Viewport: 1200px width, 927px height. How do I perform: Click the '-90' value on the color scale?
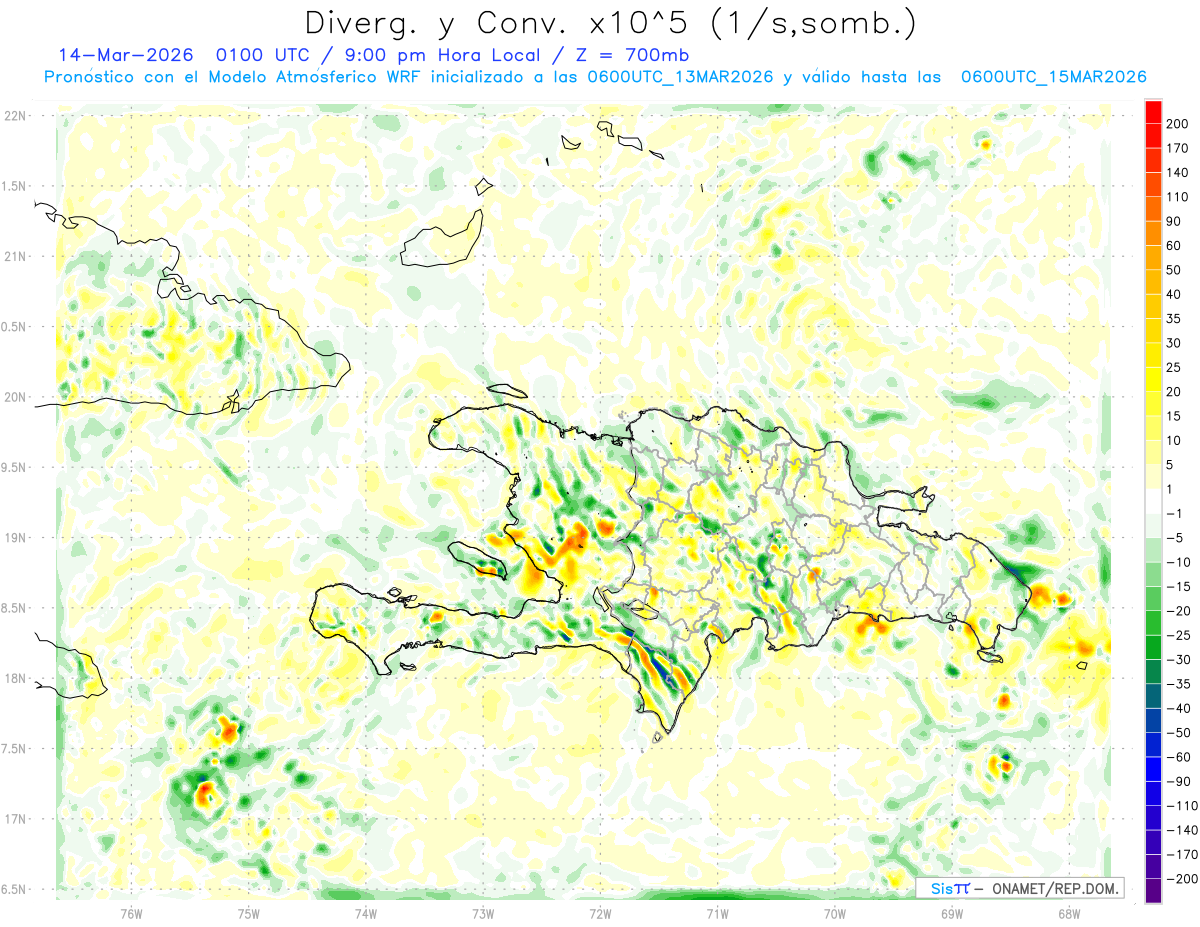pos(1179,782)
